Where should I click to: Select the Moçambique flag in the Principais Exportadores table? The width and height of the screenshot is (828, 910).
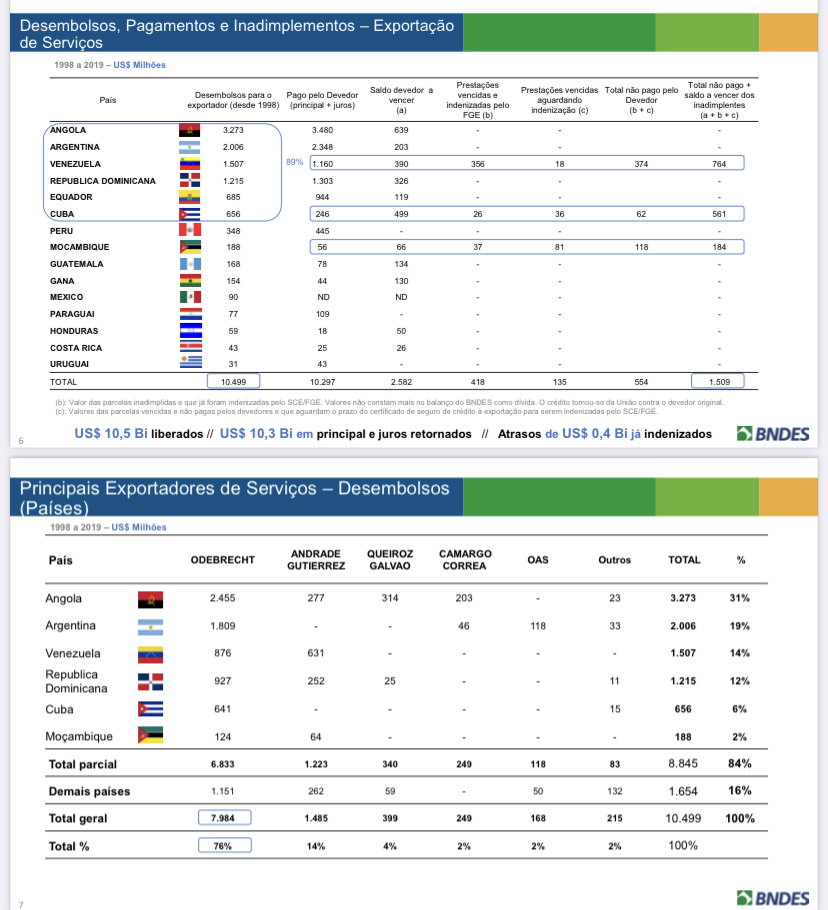coord(150,735)
